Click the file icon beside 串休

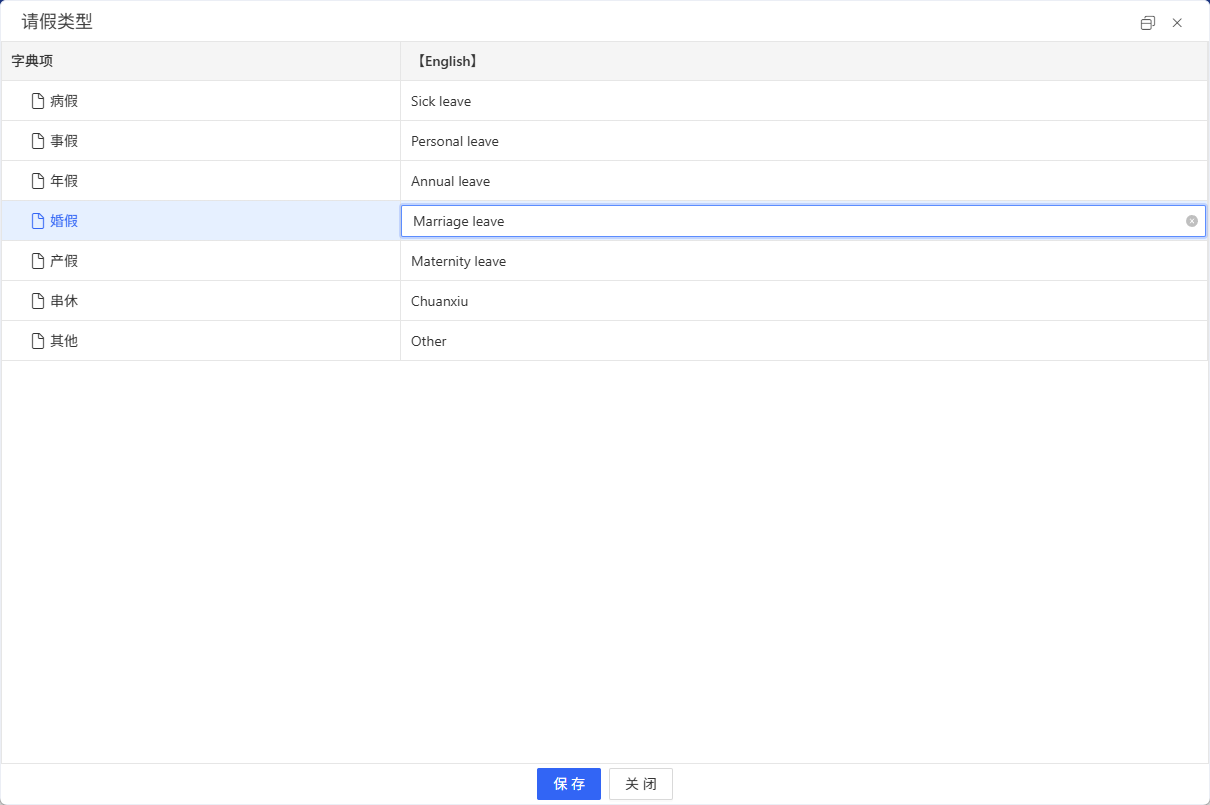pos(38,301)
